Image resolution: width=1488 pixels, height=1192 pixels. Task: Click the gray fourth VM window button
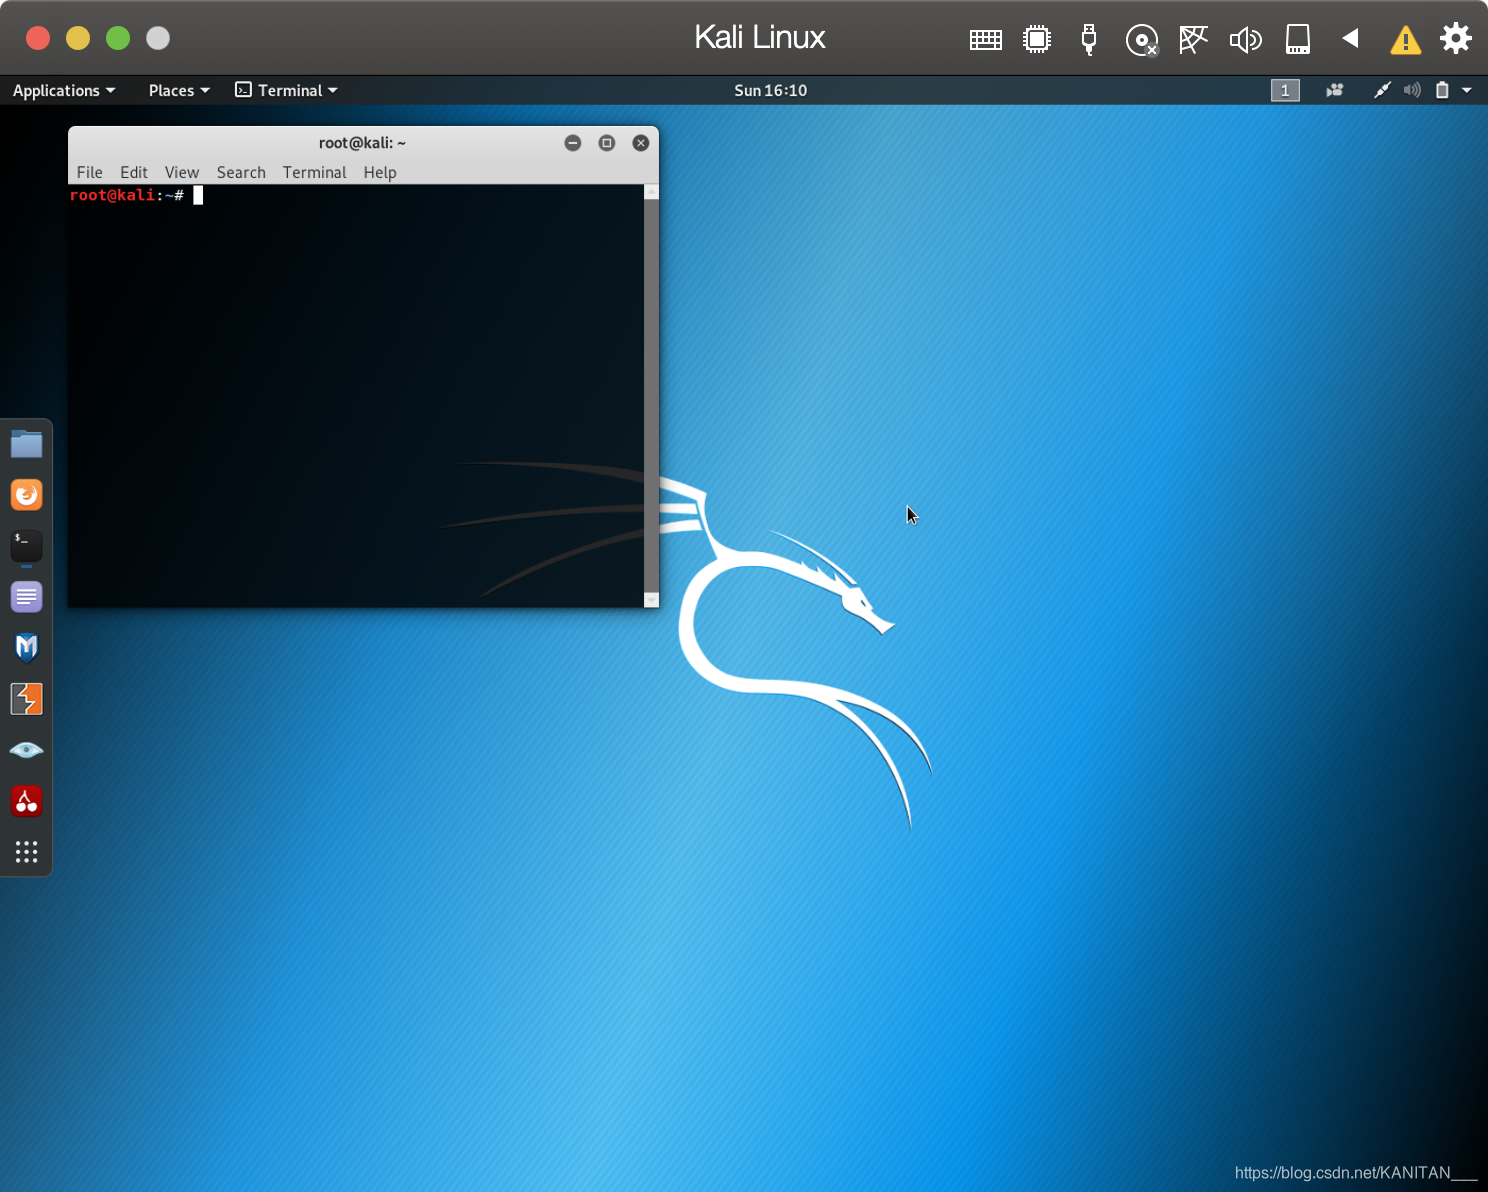tap(158, 38)
